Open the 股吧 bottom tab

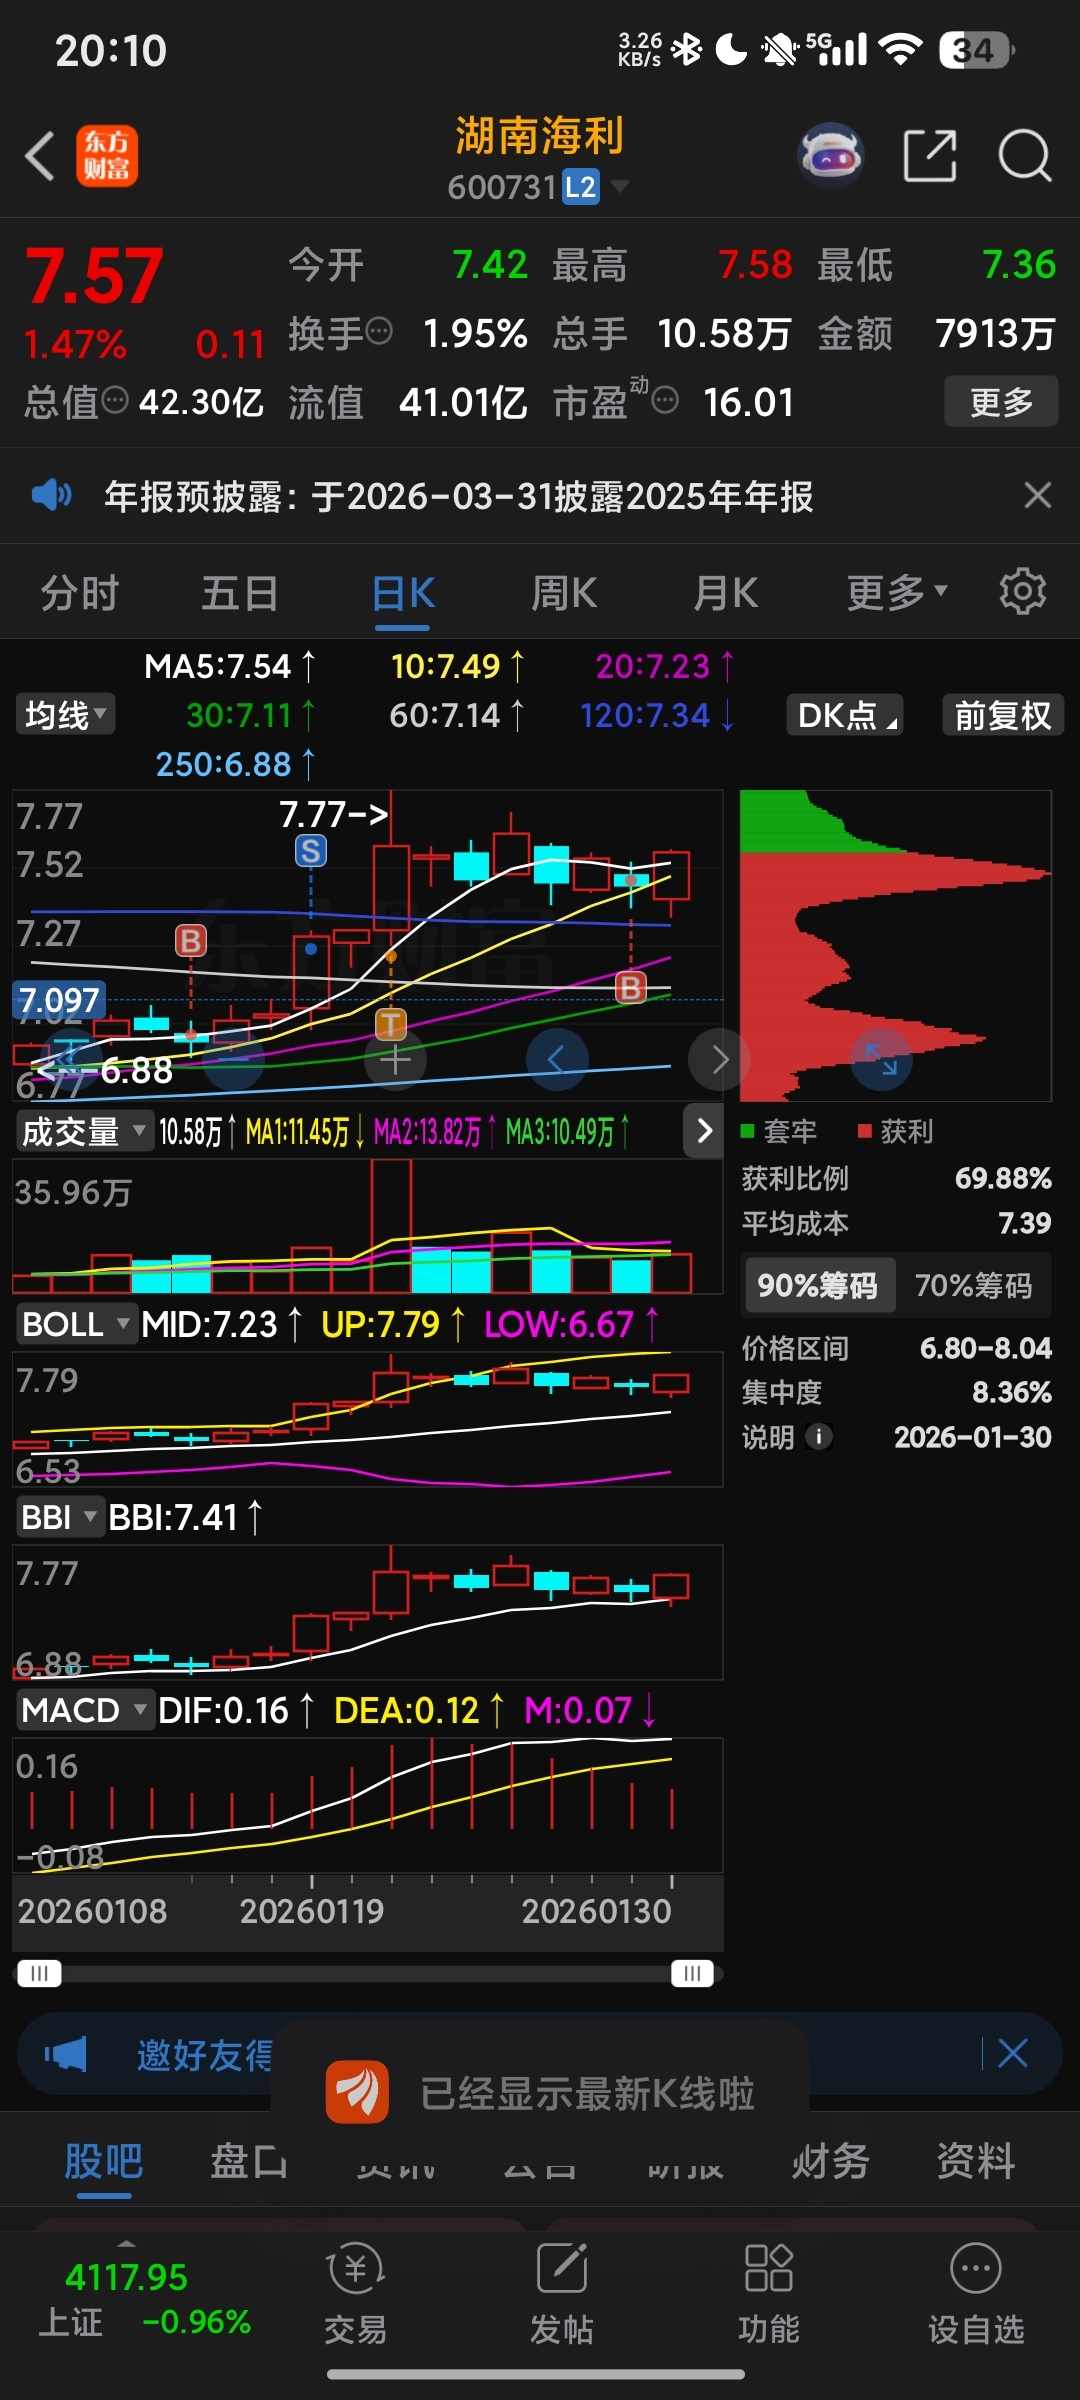[x=104, y=2162]
